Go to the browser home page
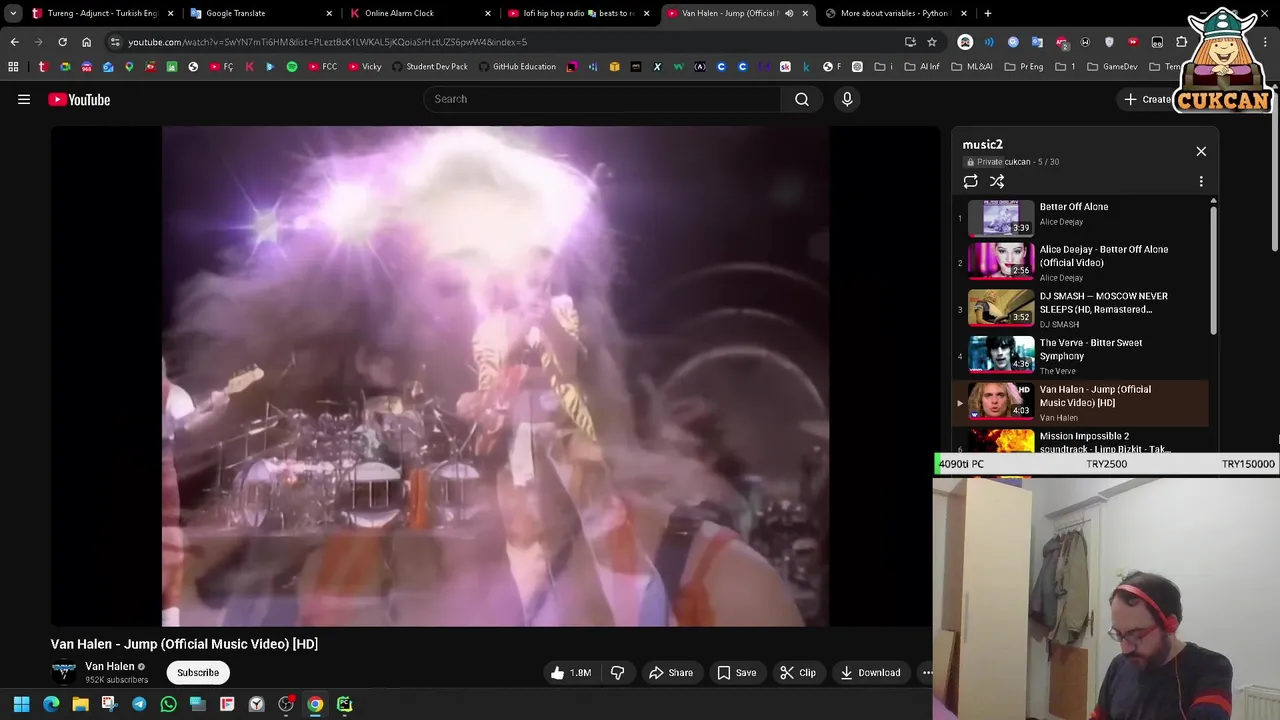Screen dimensions: 1280x720 (86, 42)
